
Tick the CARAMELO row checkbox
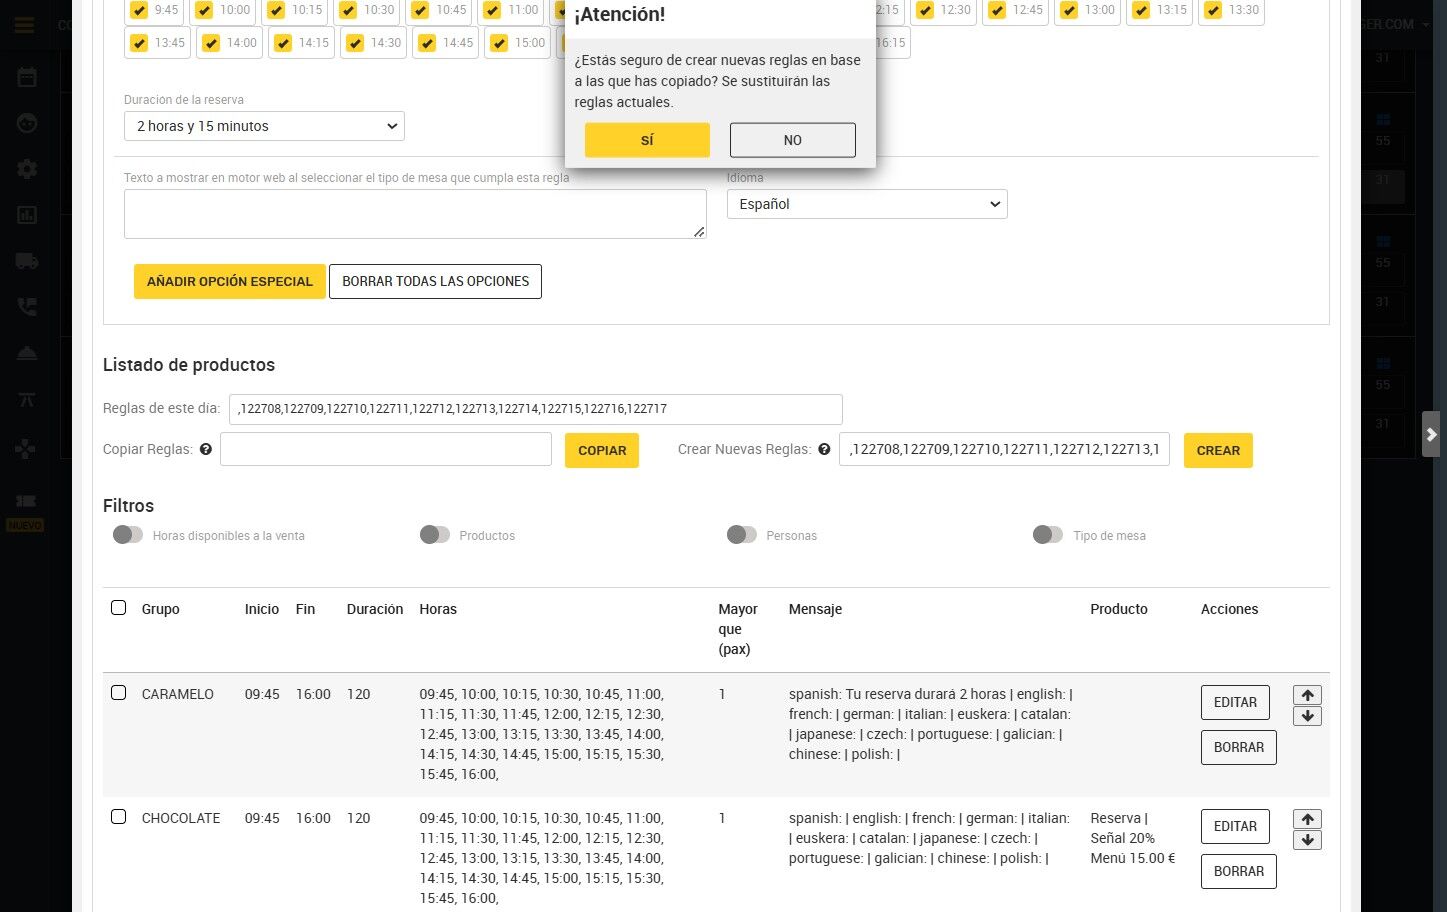(x=118, y=693)
